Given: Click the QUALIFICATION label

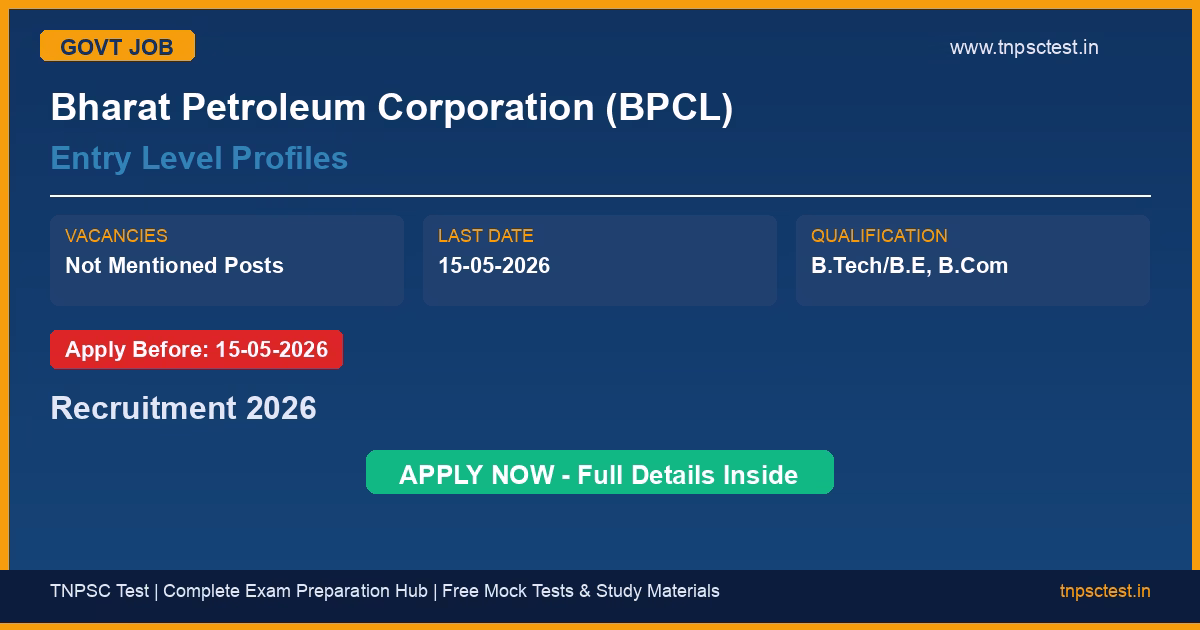Looking at the screenshot, I should point(879,236).
